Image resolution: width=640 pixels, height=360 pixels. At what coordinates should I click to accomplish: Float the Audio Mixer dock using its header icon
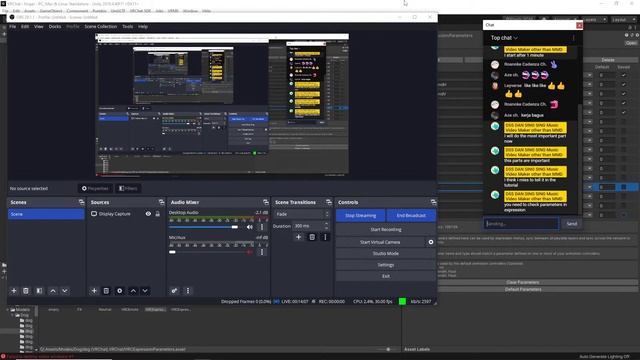[266, 202]
